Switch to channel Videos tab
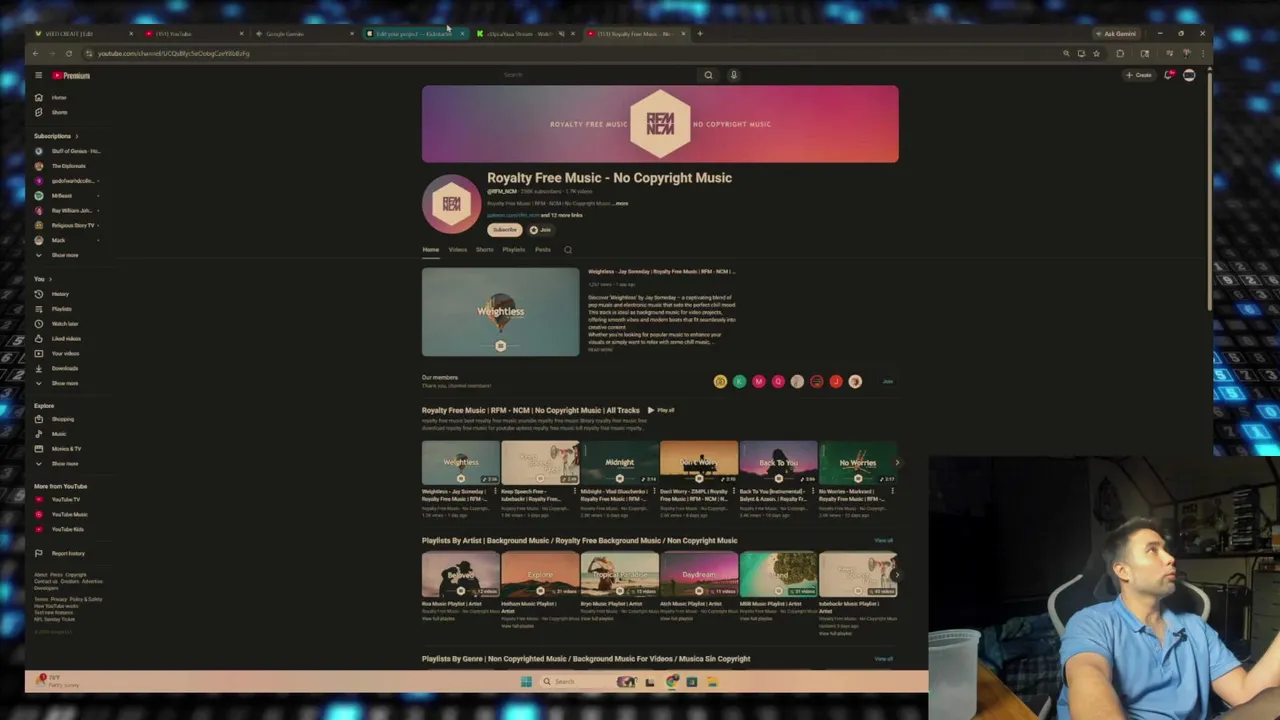 tap(457, 250)
